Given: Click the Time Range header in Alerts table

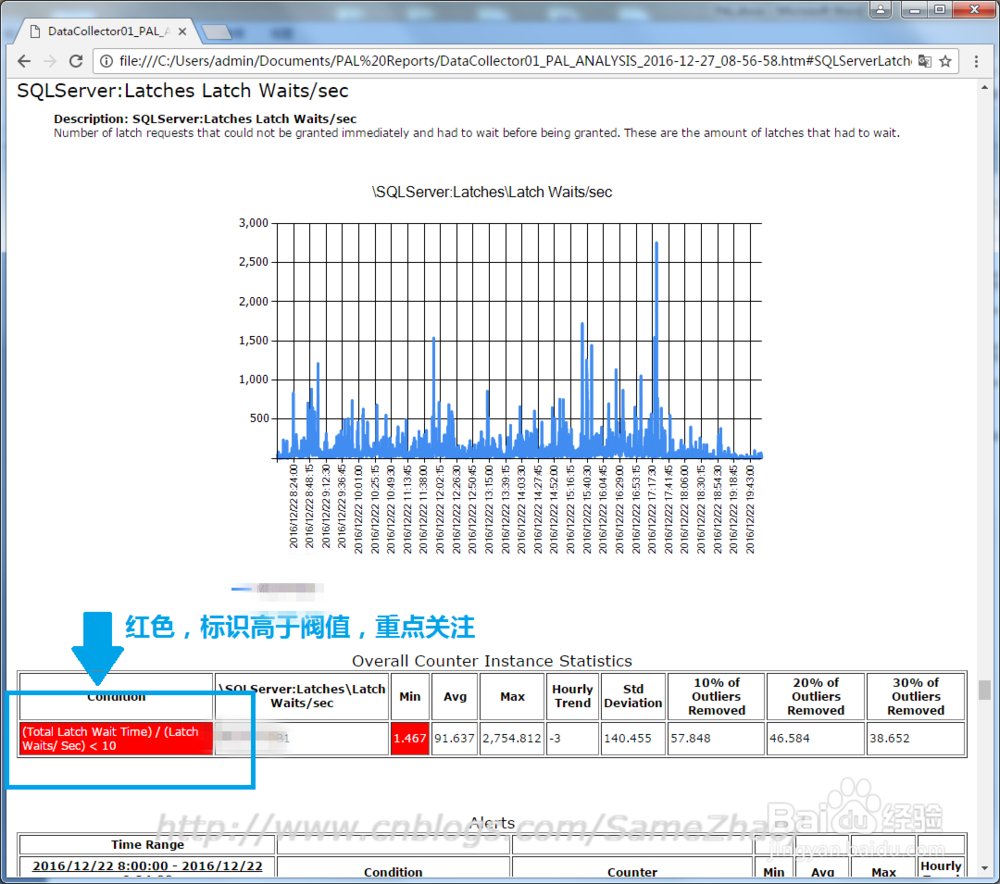Looking at the screenshot, I should click(147, 844).
